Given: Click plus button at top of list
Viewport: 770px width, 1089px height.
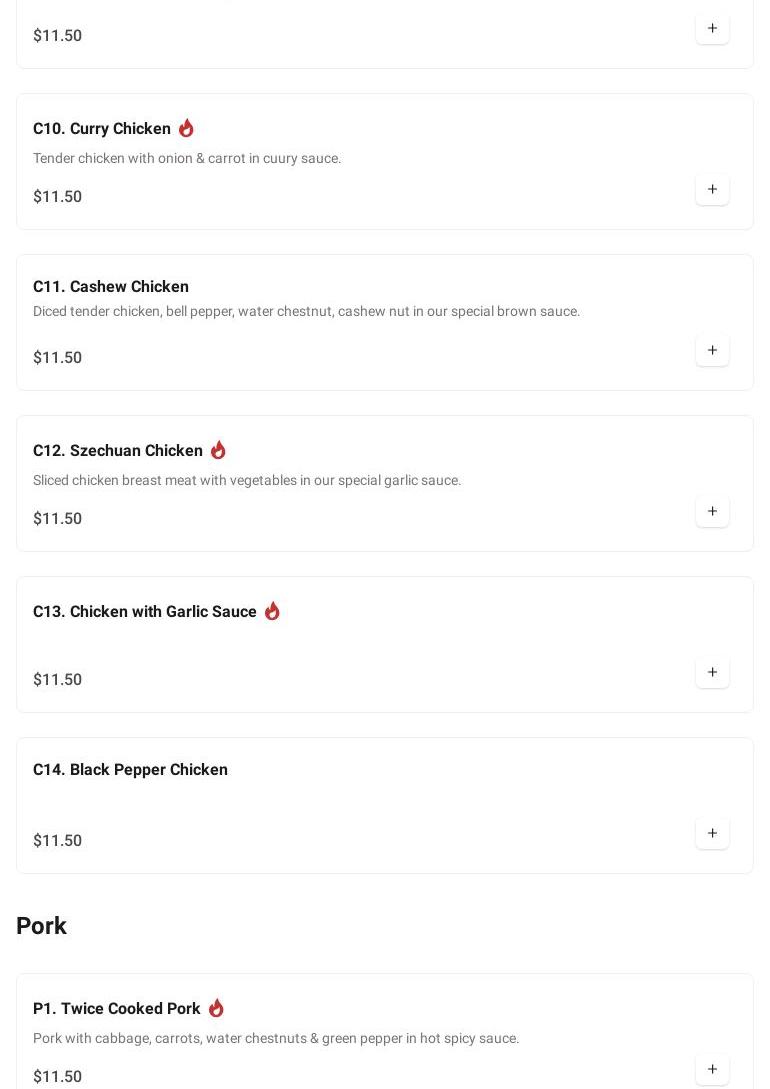Looking at the screenshot, I should (x=712, y=28).
